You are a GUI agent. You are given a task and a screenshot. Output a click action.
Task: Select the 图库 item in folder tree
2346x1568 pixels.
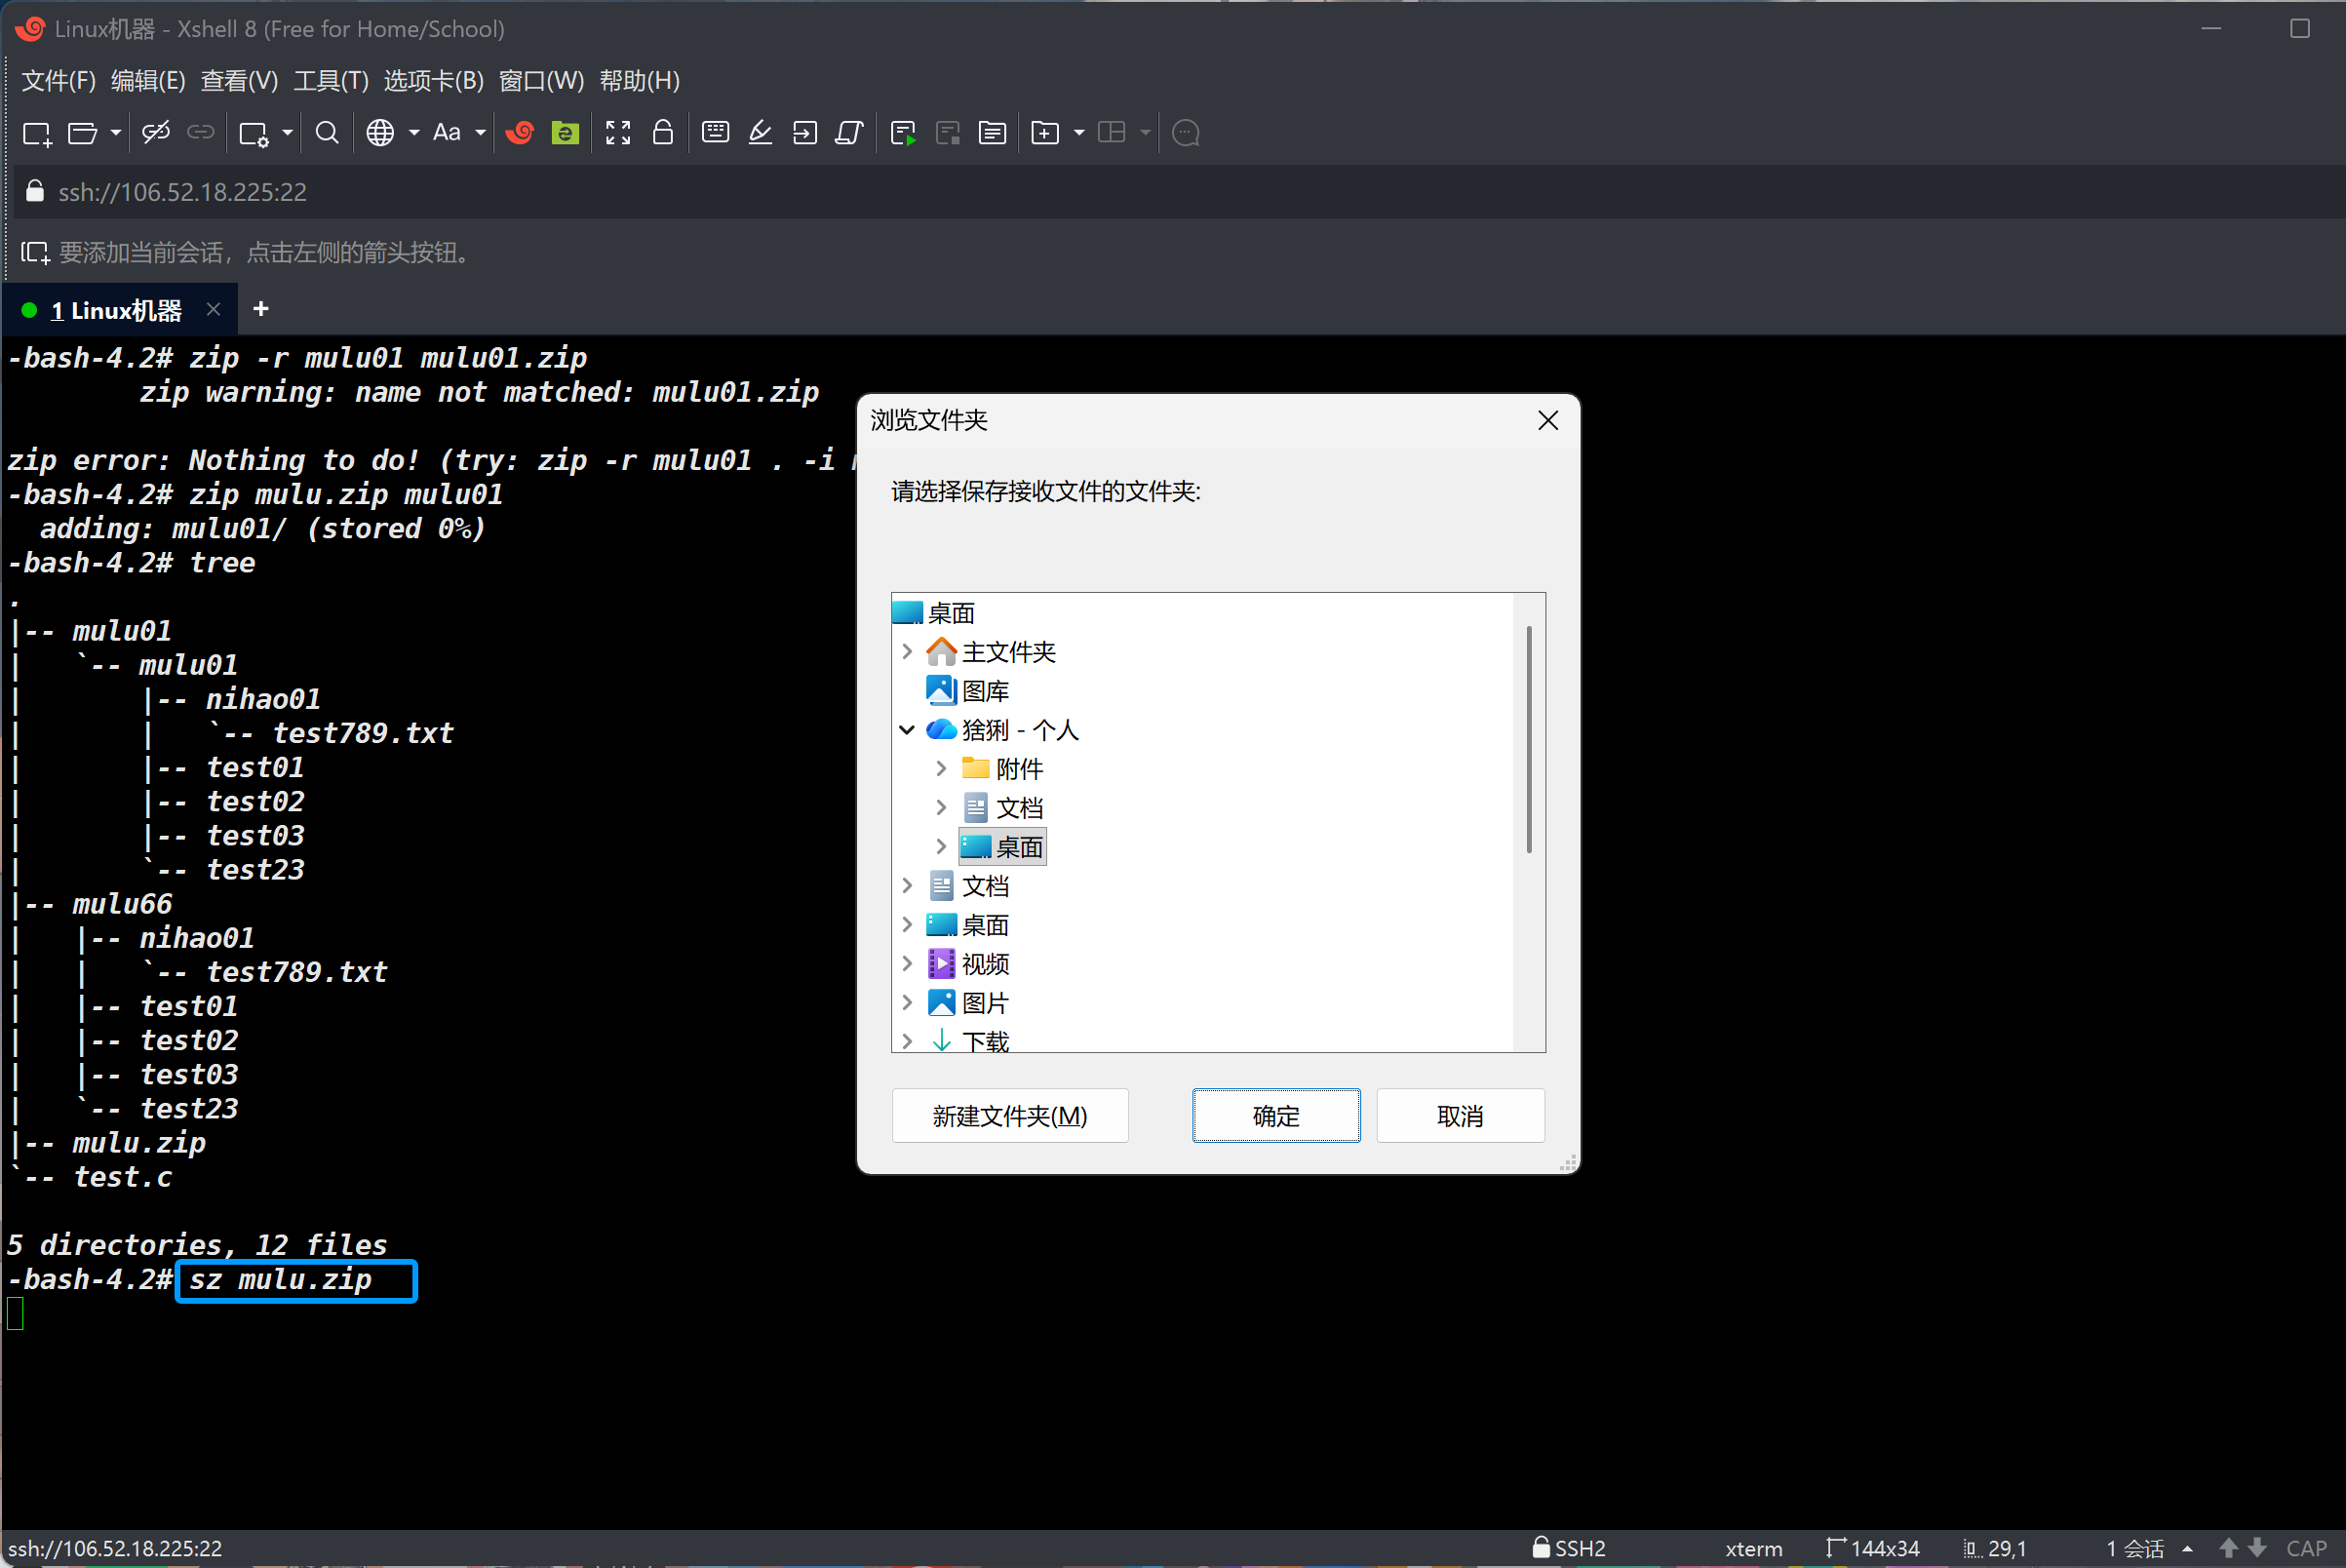click(985, 691)
